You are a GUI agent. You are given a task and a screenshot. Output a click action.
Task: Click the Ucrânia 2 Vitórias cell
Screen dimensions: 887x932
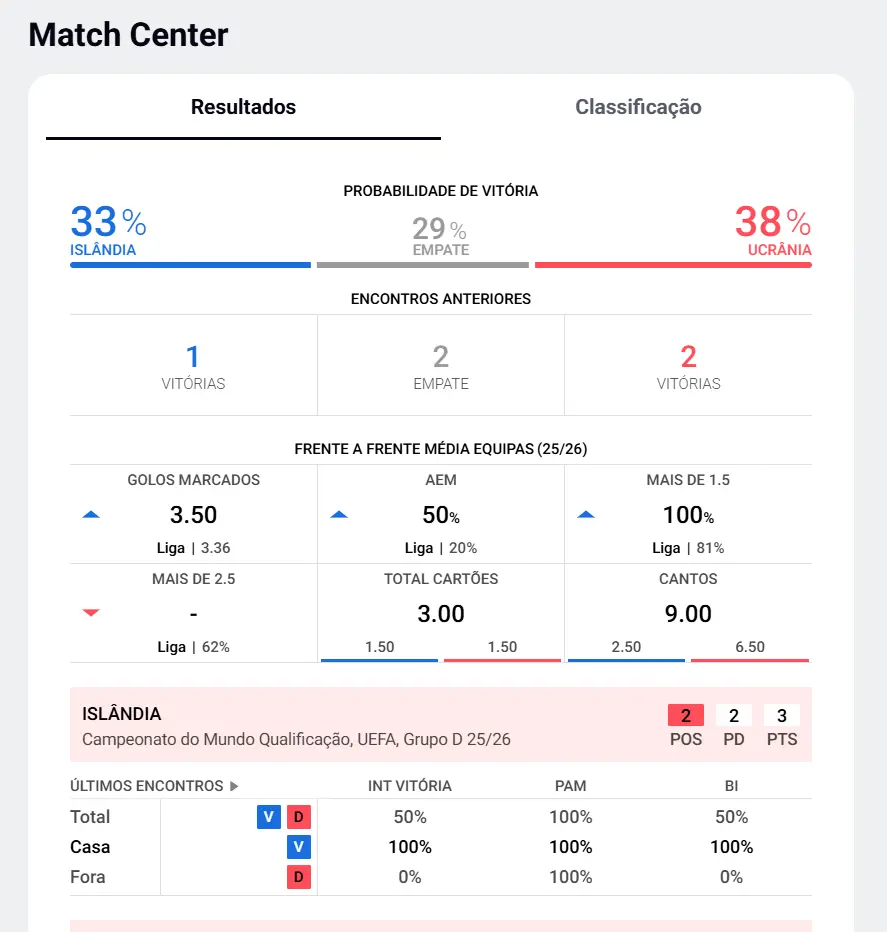coord(688,366)
